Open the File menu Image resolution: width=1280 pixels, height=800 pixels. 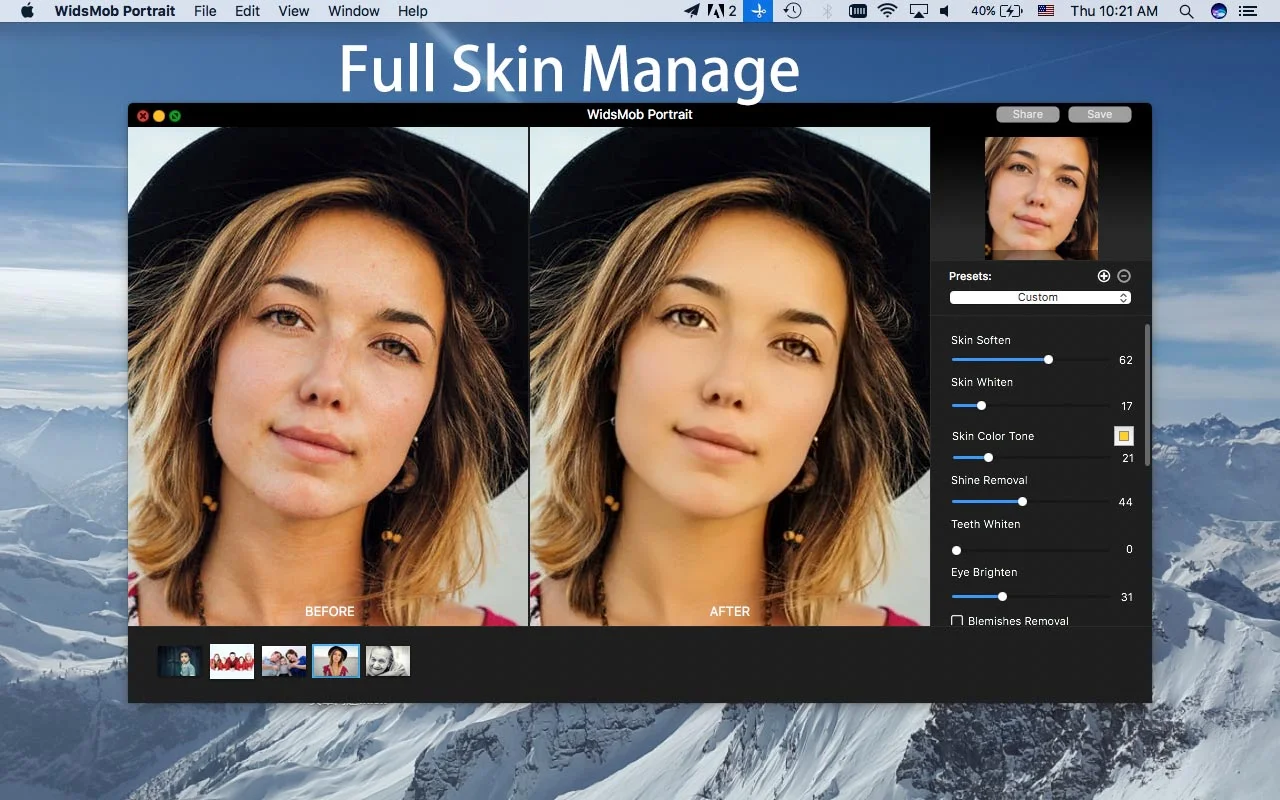(x=205, y=11)
